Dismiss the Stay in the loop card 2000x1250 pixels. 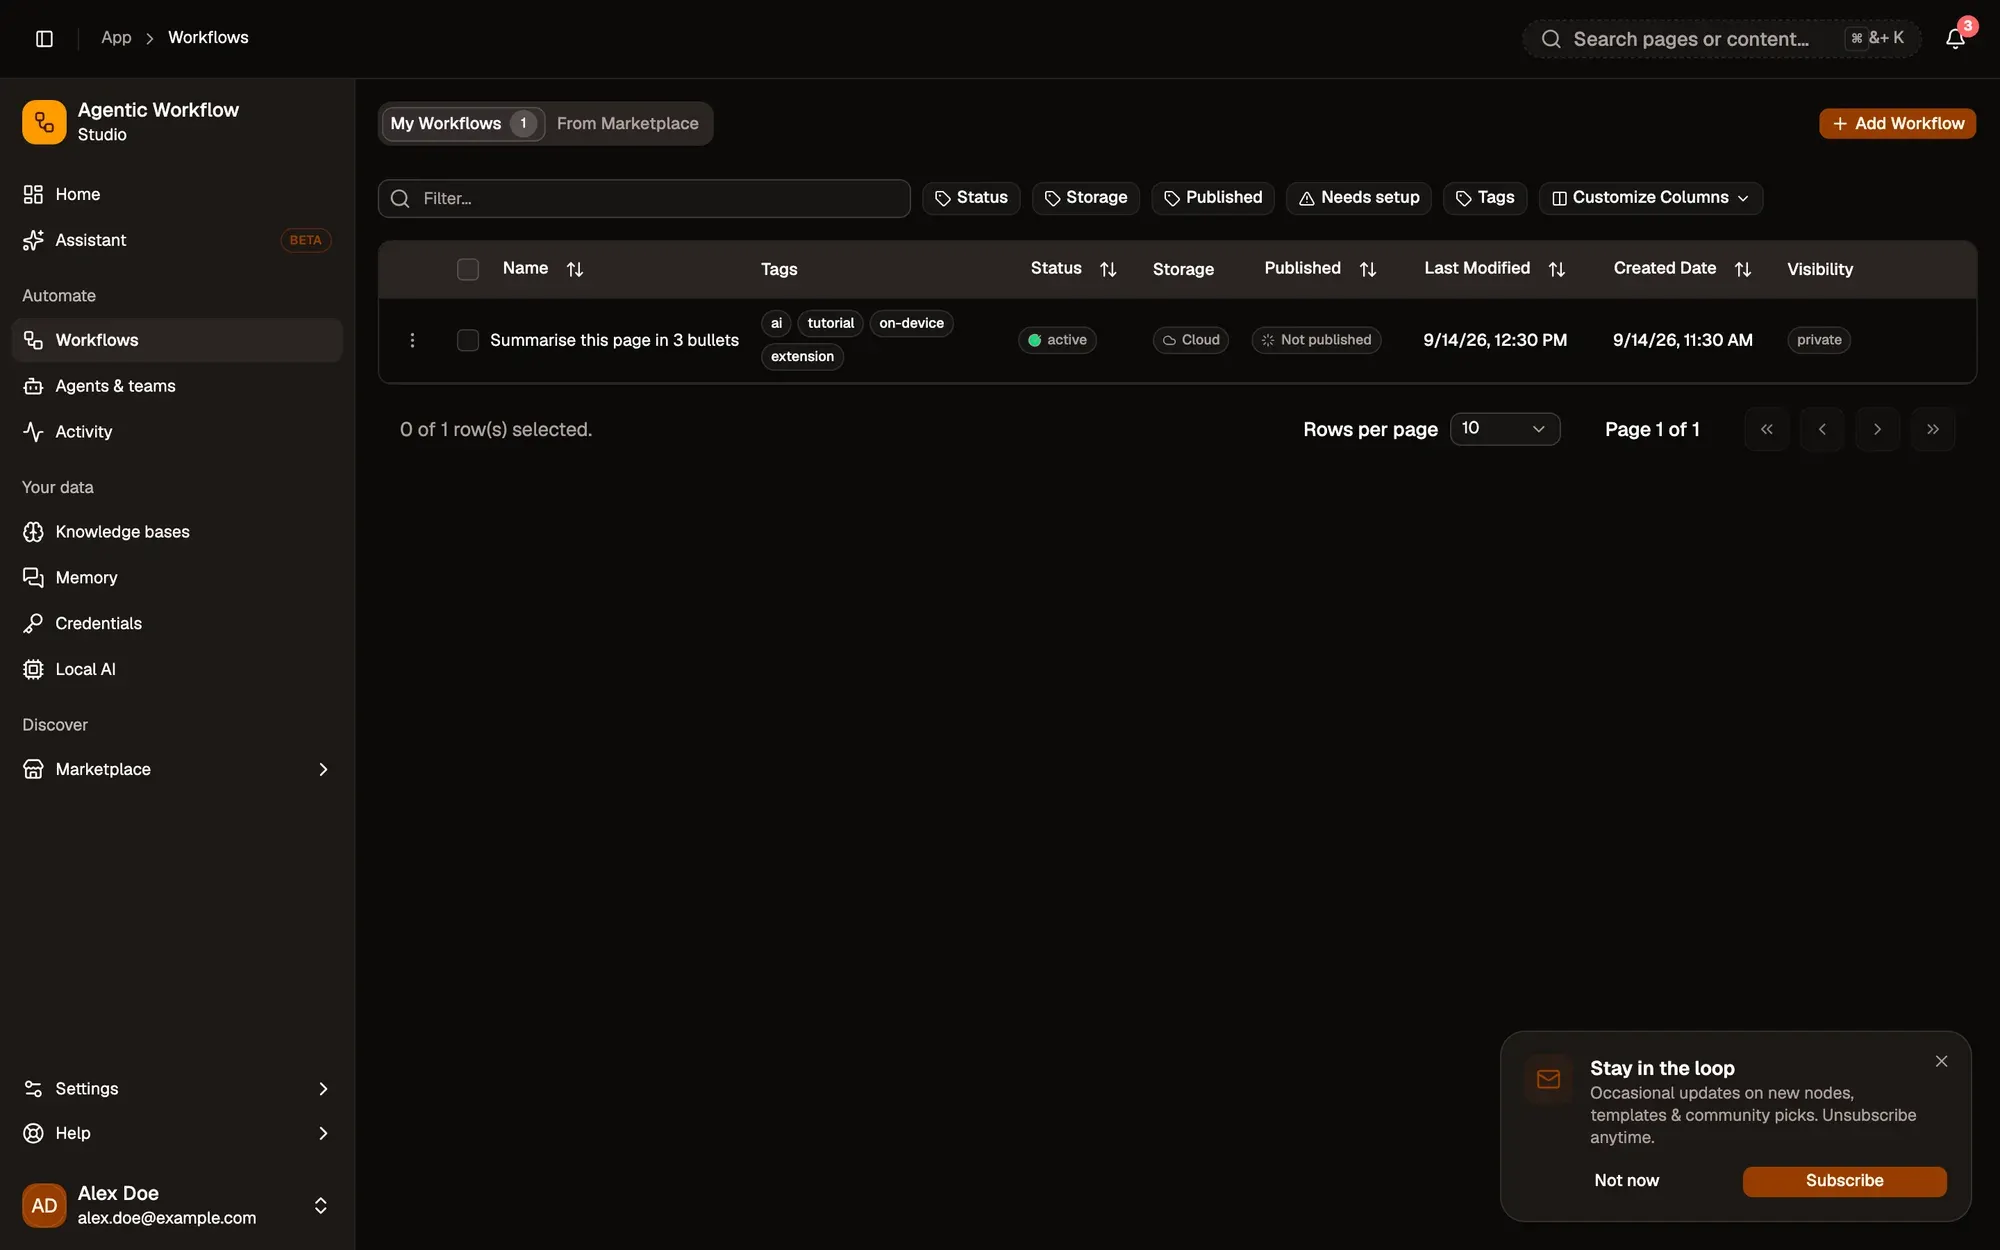(x=1941, y=1061)
